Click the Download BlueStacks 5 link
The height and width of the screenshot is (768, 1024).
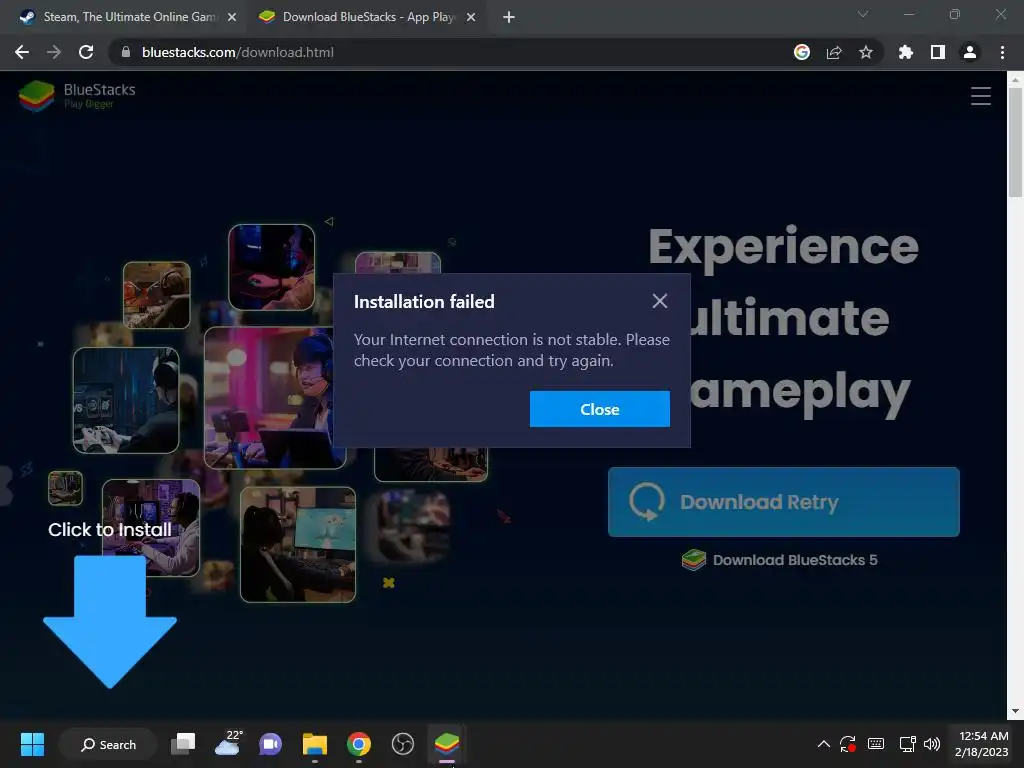coord(779,560)
